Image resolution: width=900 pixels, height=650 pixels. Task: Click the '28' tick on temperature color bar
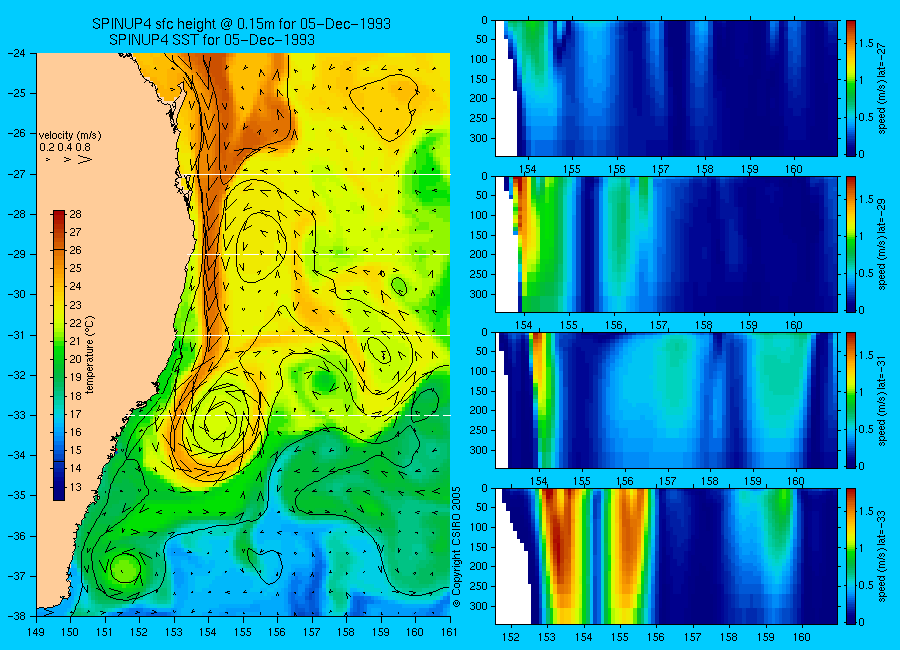coord(75,214)
